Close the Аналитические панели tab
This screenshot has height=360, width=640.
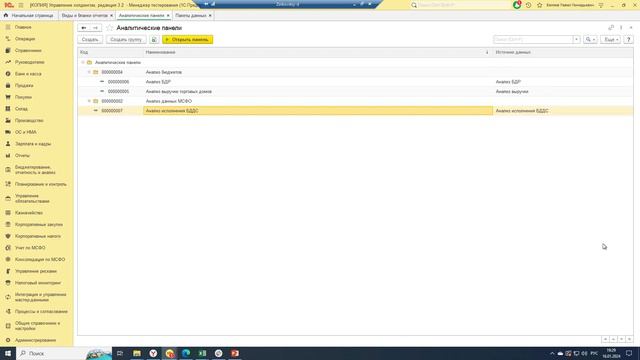click(x=168, y=16)
